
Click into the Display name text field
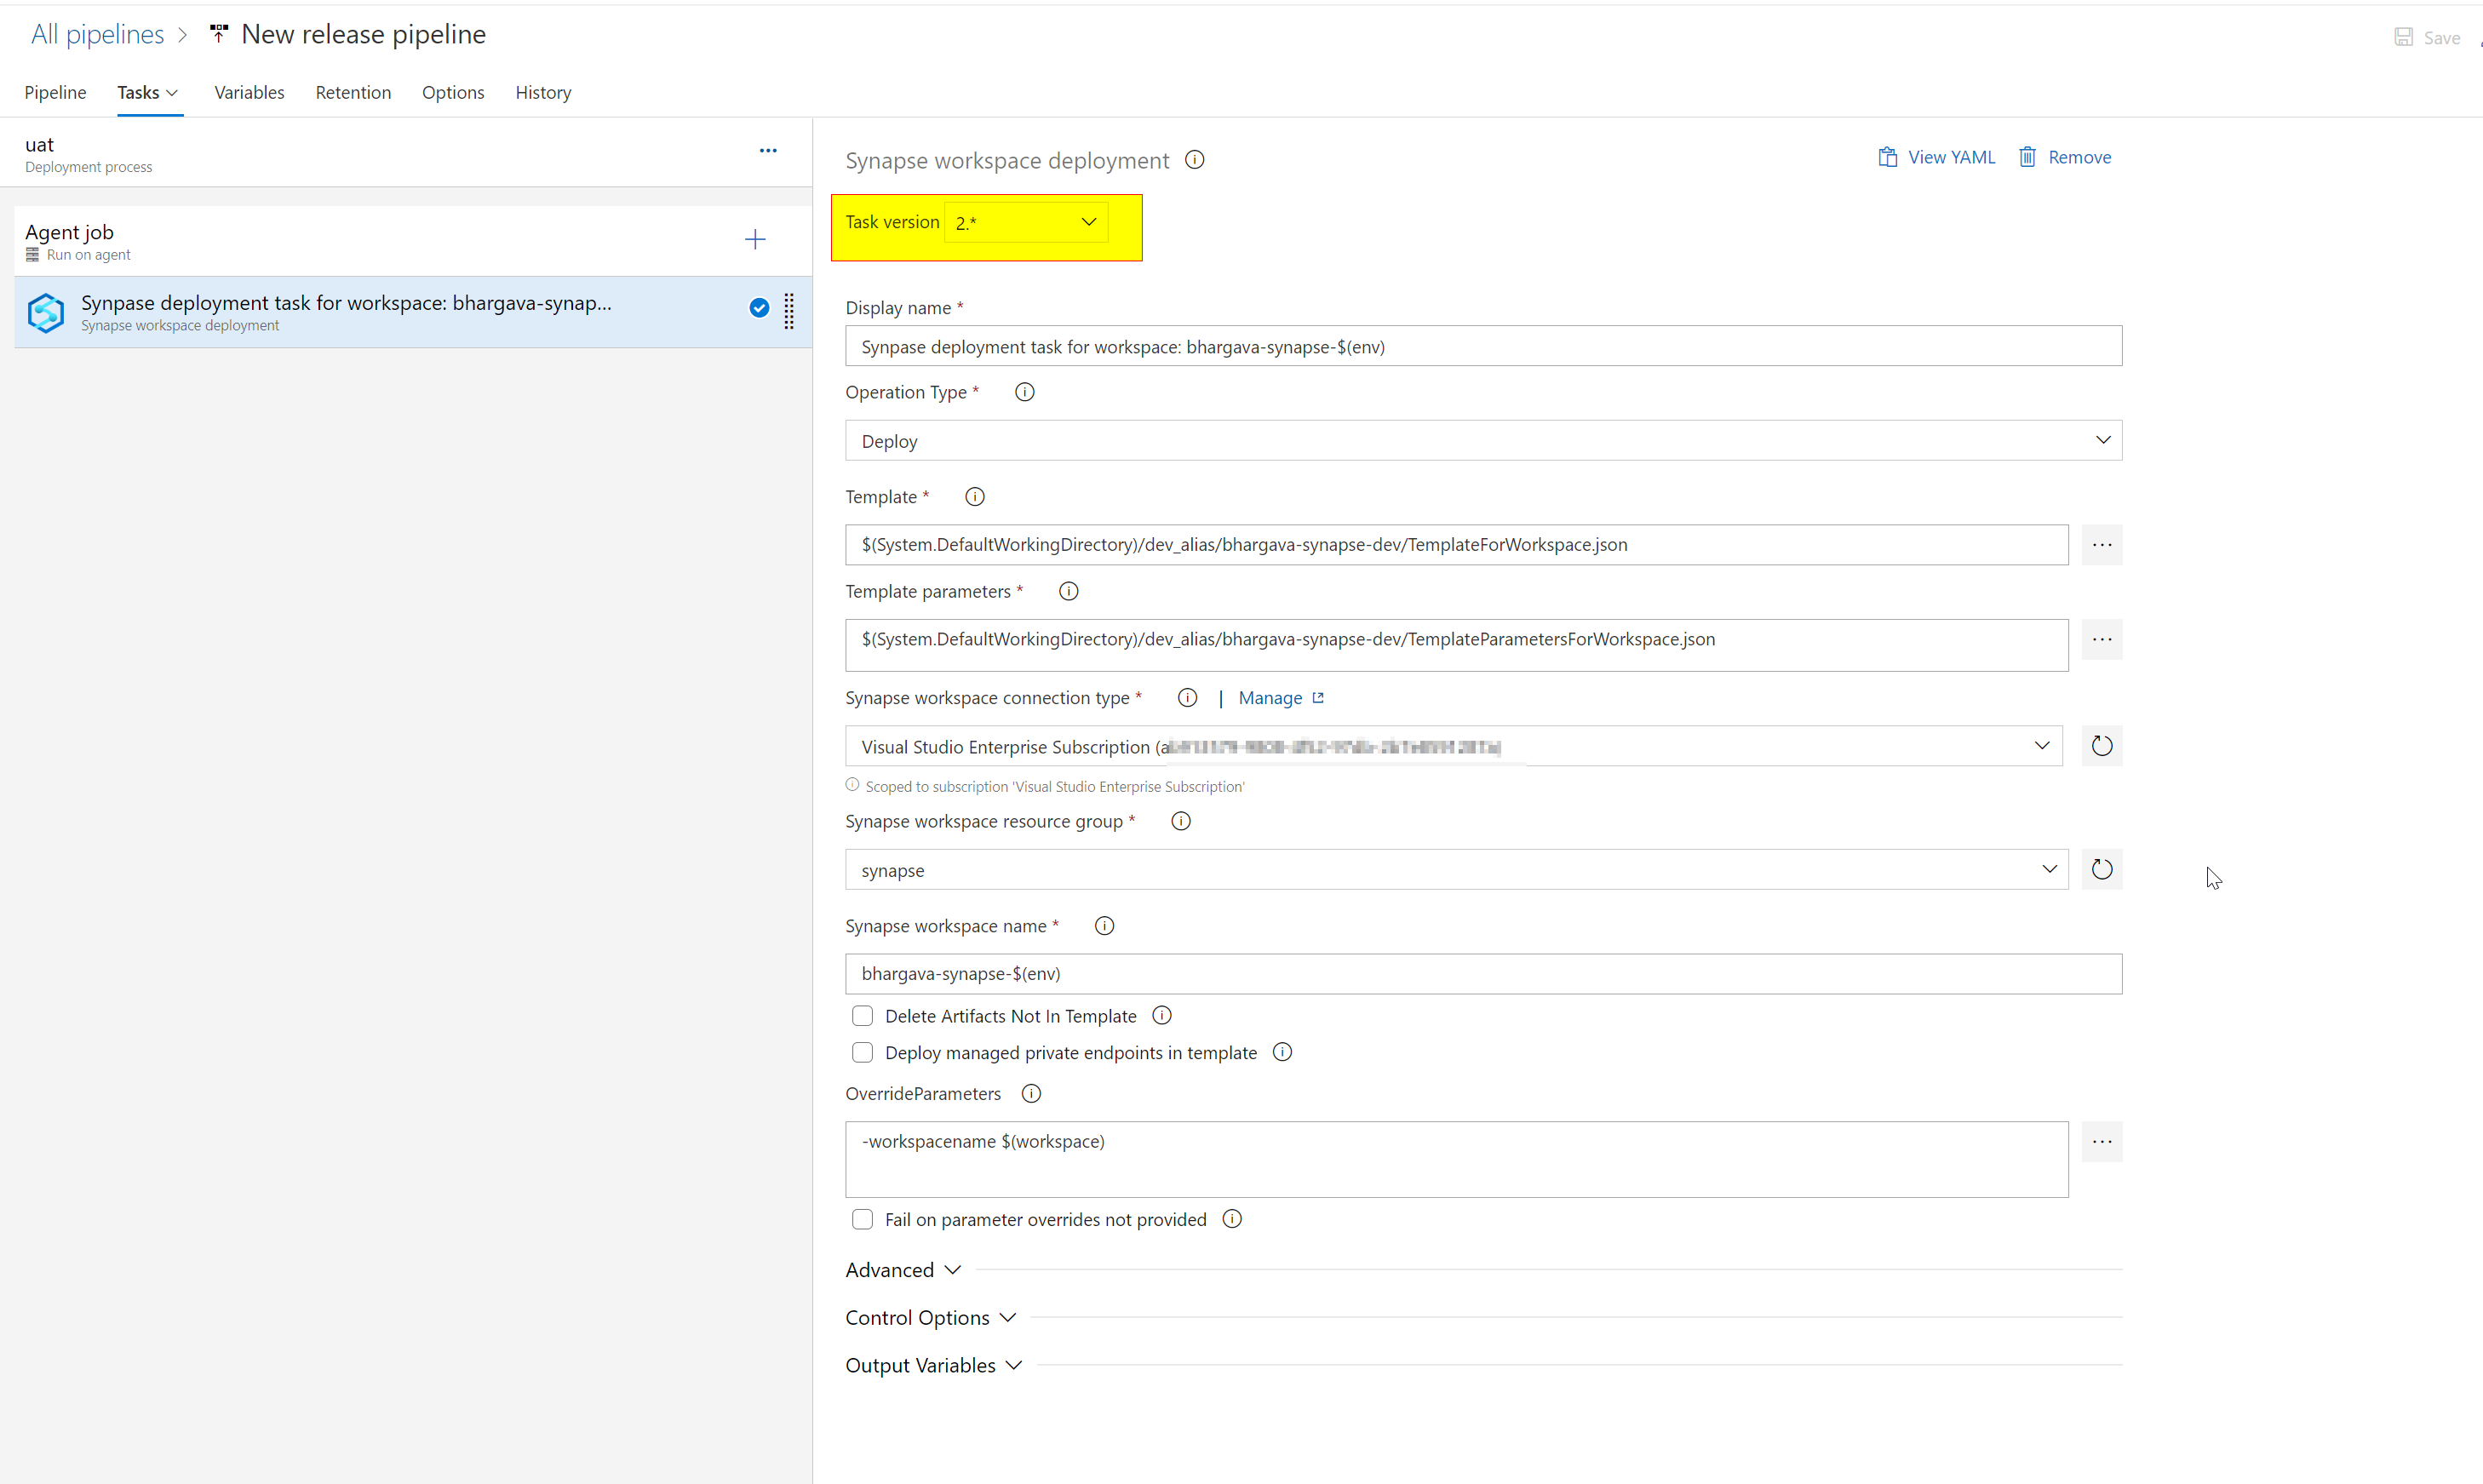click(x=1482, y=347)
